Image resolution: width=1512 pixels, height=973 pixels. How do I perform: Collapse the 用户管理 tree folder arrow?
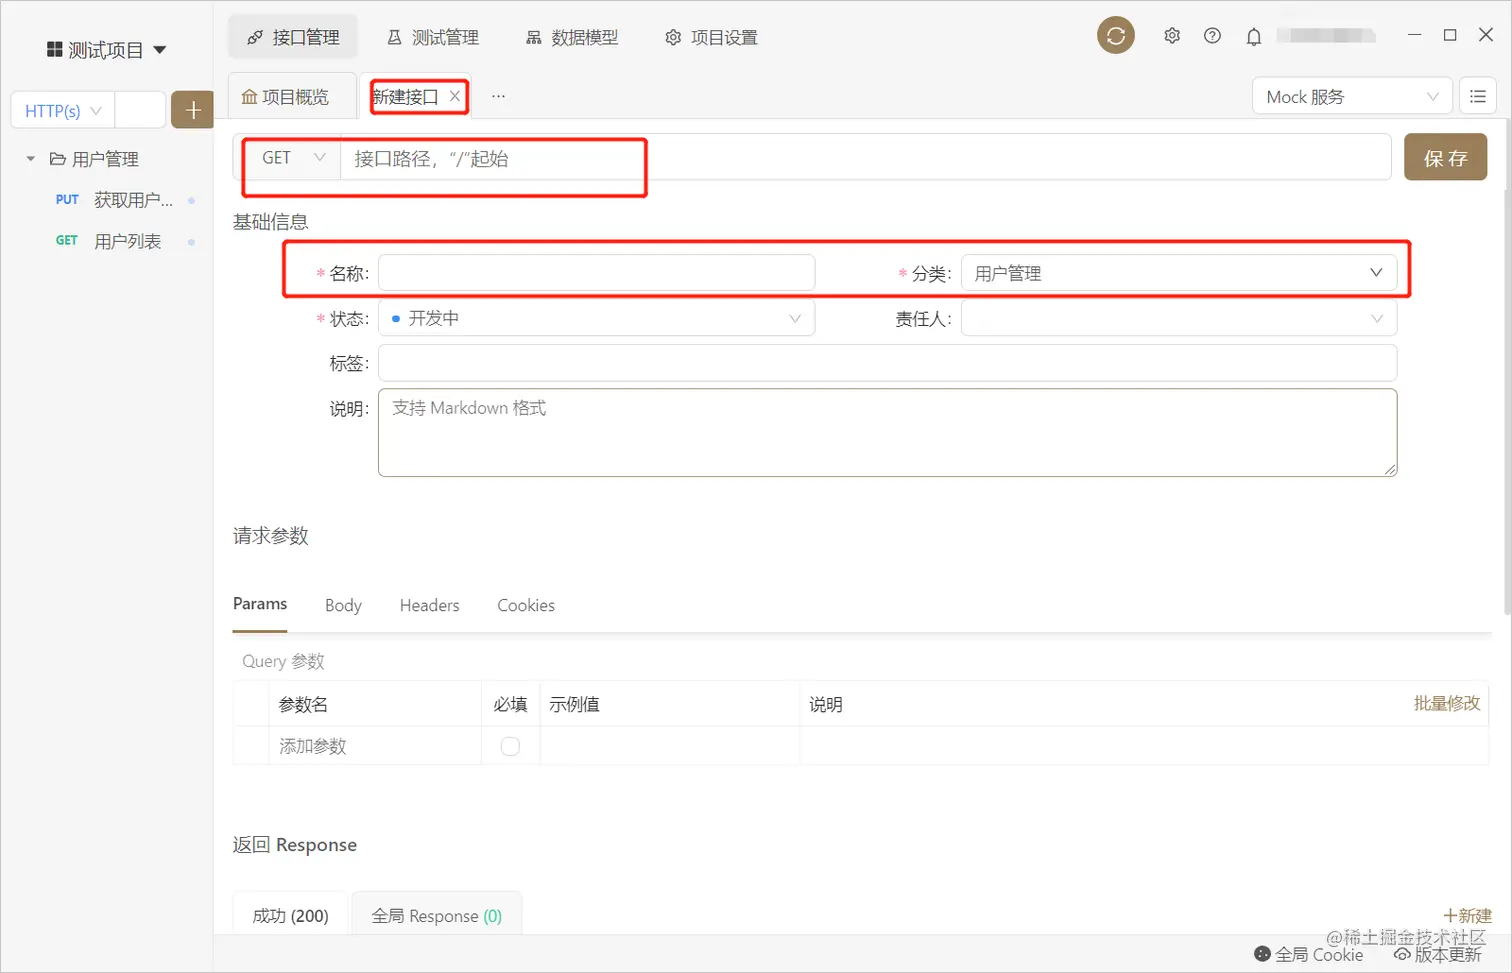point(31,159)
